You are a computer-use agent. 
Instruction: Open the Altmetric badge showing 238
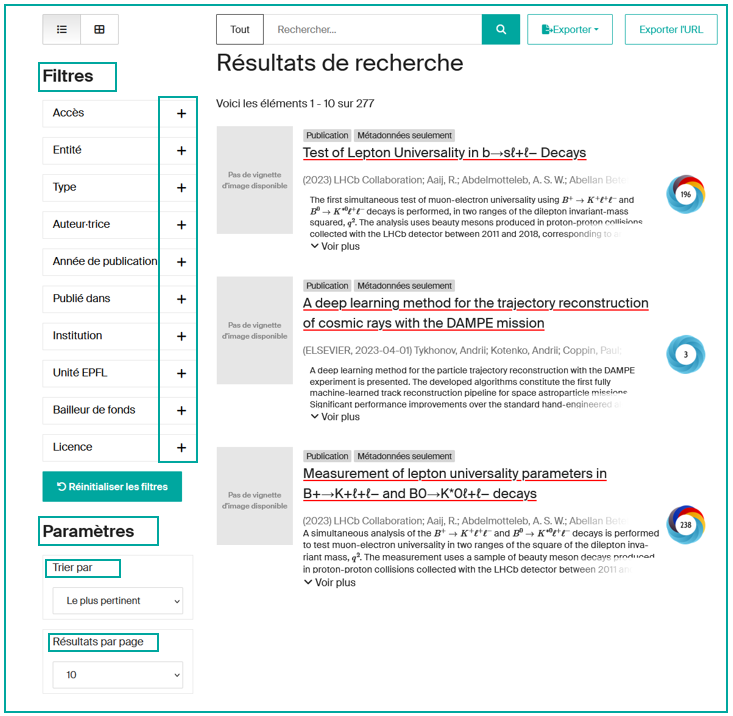tap(685, 524)
